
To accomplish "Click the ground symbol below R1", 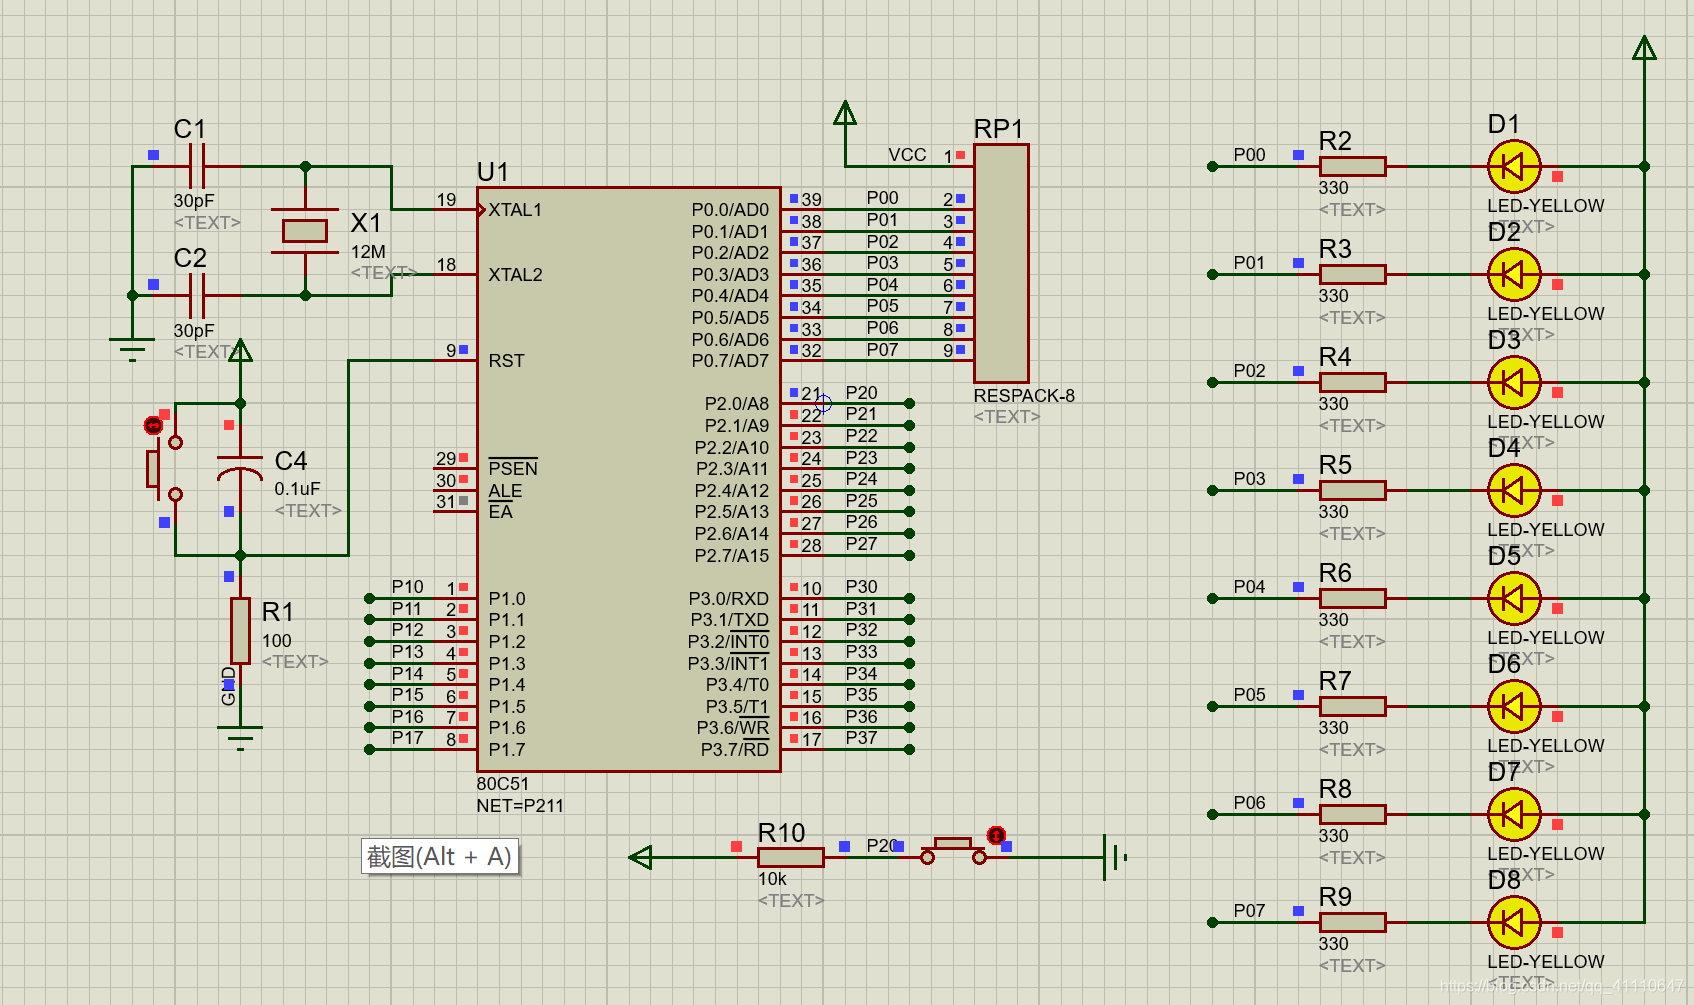I will tap(240, 737).
